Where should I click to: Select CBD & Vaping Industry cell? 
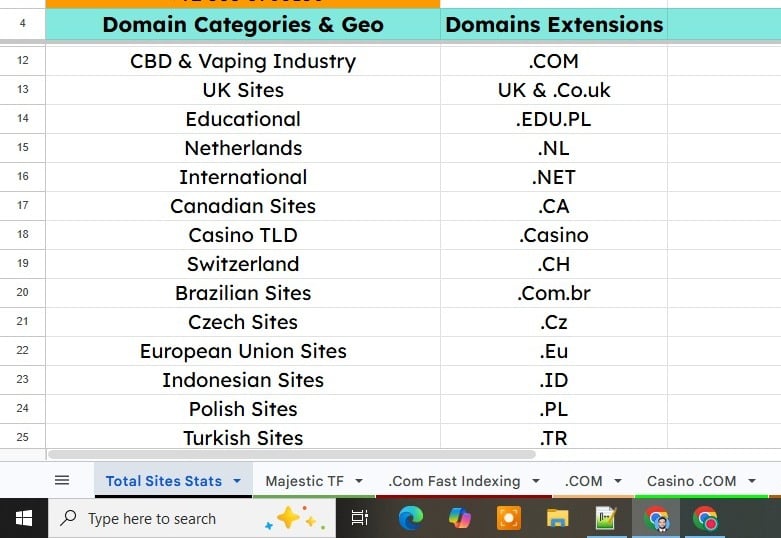pyautogui.click(x=243, y=61)
